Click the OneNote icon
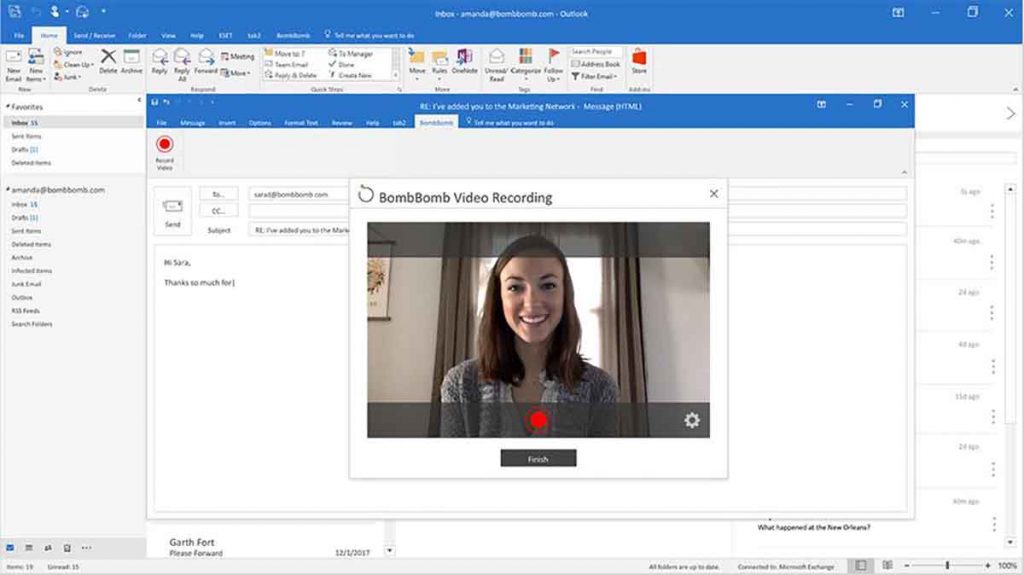This screenshot has width=1024, height=575. pos(464,61)
